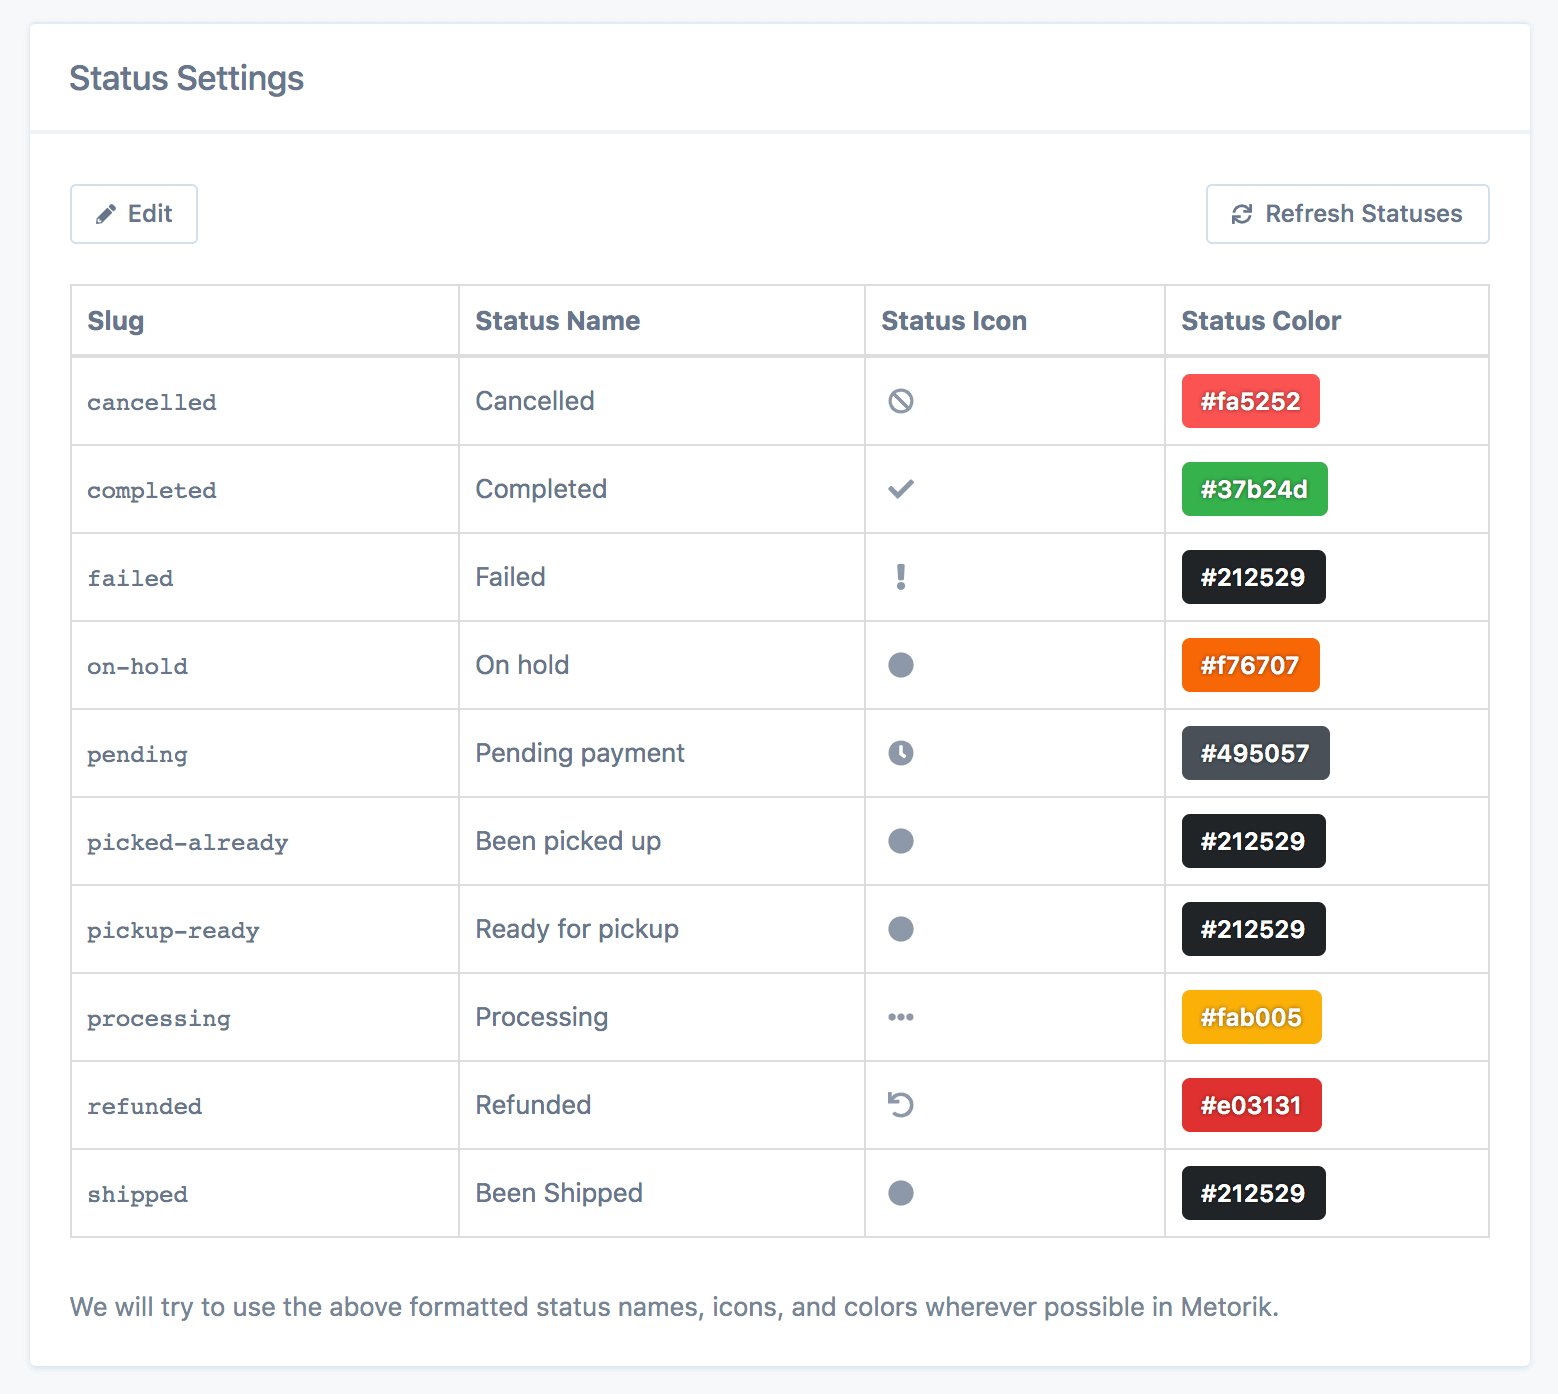Click the #e03131 refunded color badge
This screenshot has height=1394, width=1558.
coord(1251,1105)
